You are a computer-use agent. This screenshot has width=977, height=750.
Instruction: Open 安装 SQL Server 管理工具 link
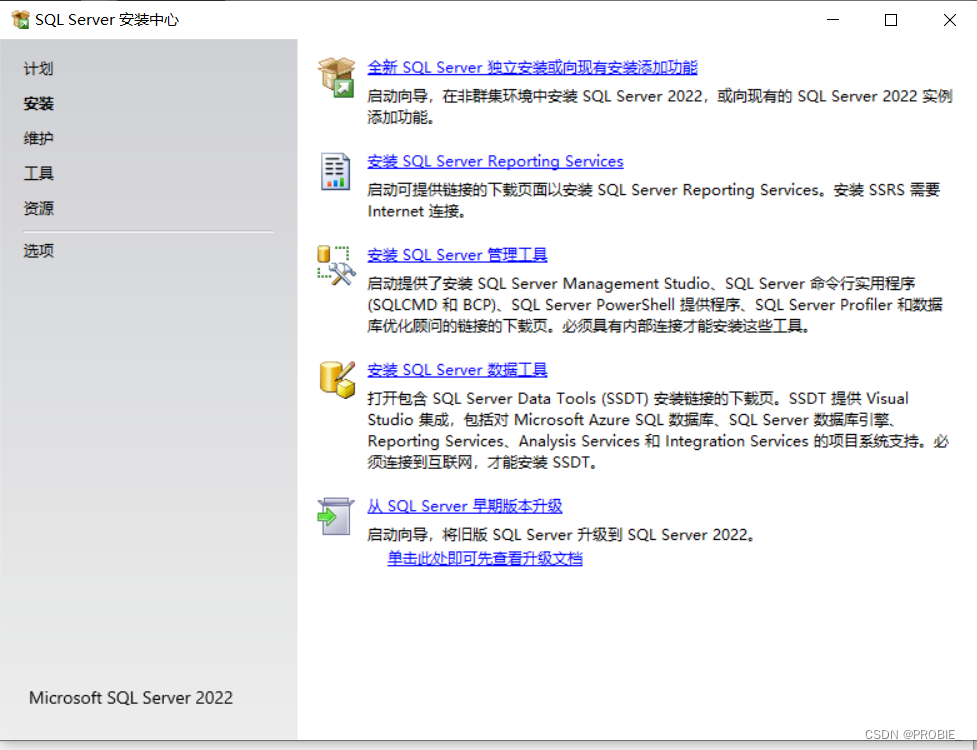(457, 255)
